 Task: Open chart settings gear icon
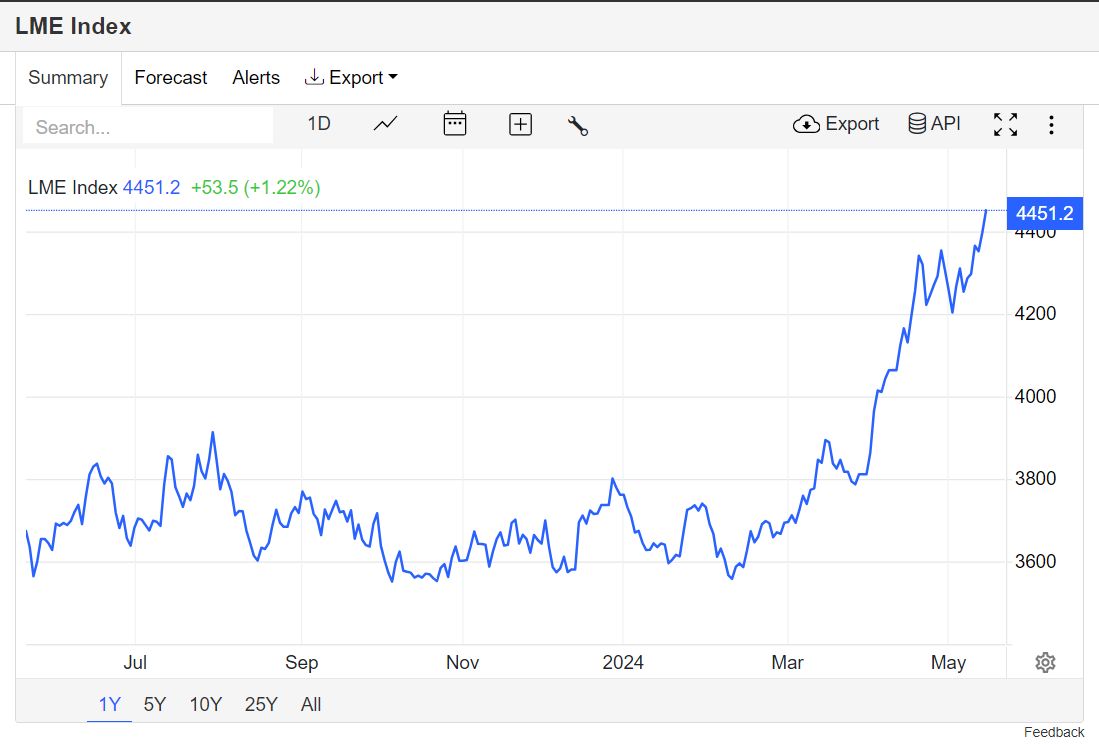pyautogui.click(x=1045, y=663)
